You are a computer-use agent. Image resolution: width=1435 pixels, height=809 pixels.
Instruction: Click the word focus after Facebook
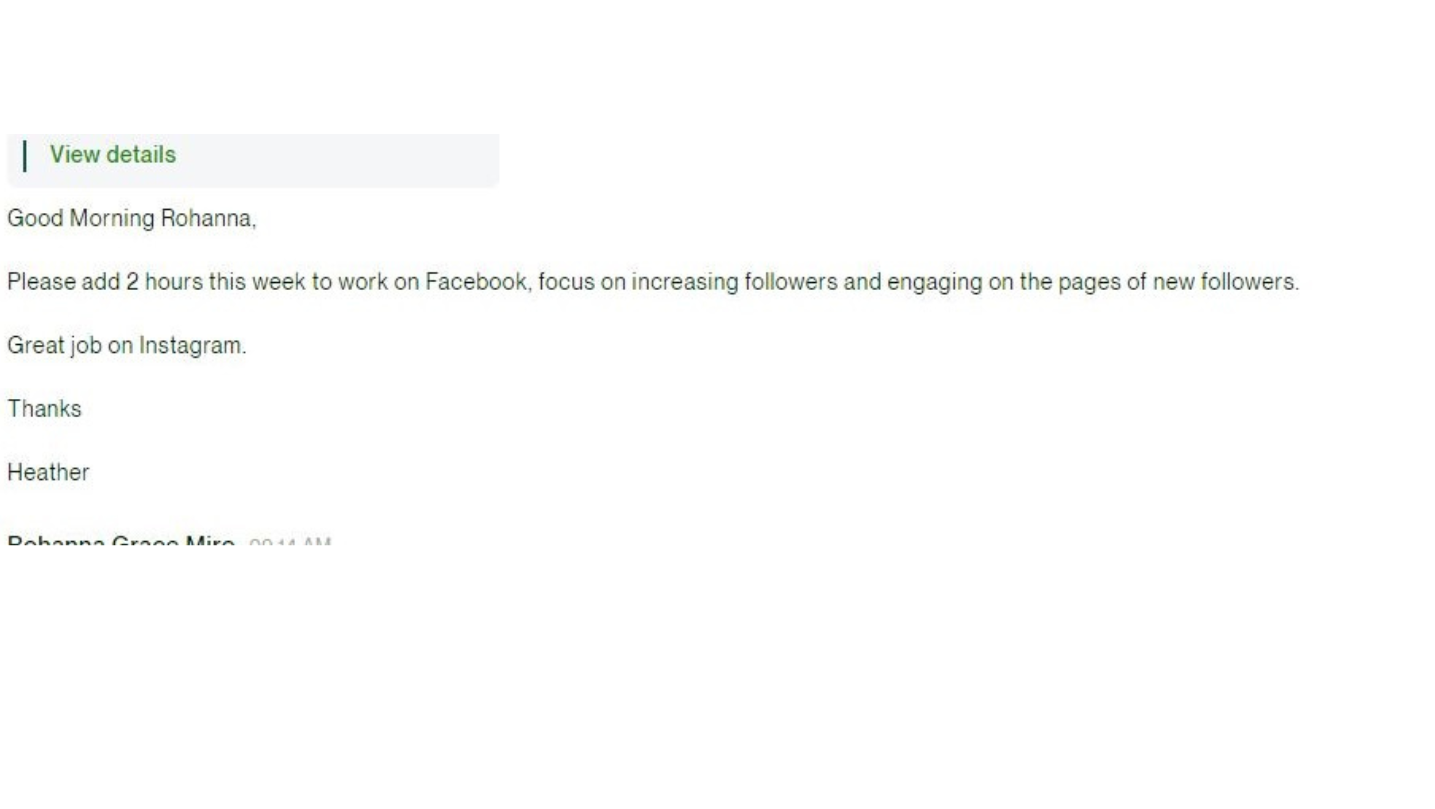566,282
